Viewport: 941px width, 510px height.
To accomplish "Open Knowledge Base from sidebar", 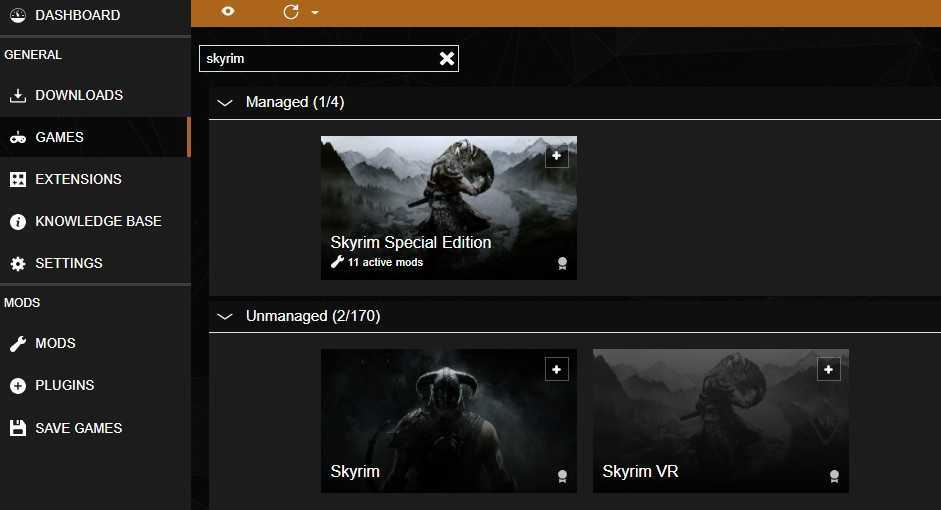I will (98, 221).
